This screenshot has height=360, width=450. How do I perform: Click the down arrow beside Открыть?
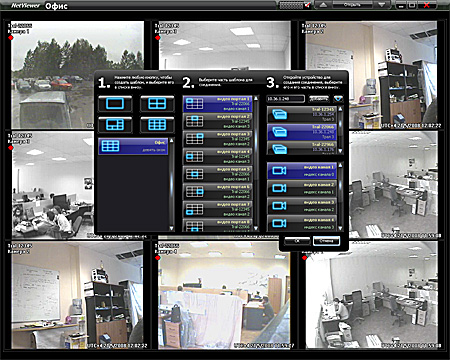(382, 5)
